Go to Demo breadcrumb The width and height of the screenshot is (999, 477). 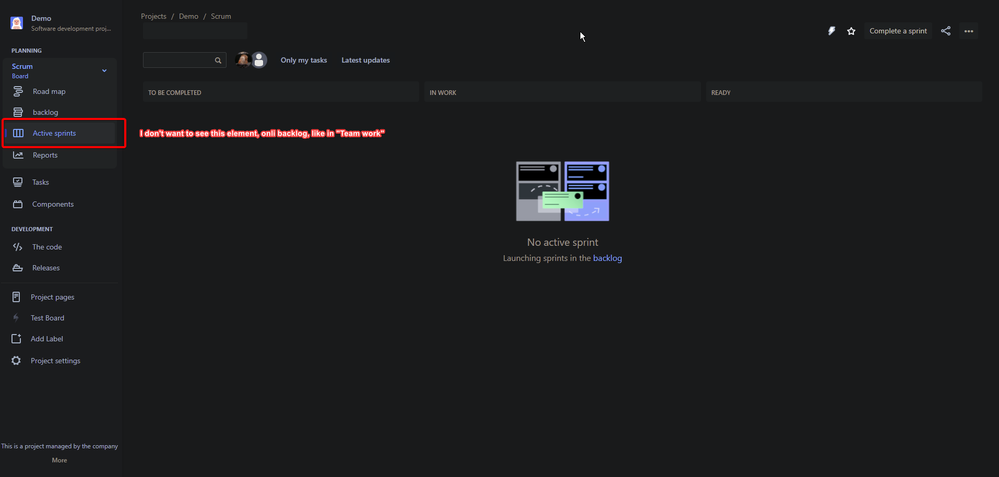(189, 16)
